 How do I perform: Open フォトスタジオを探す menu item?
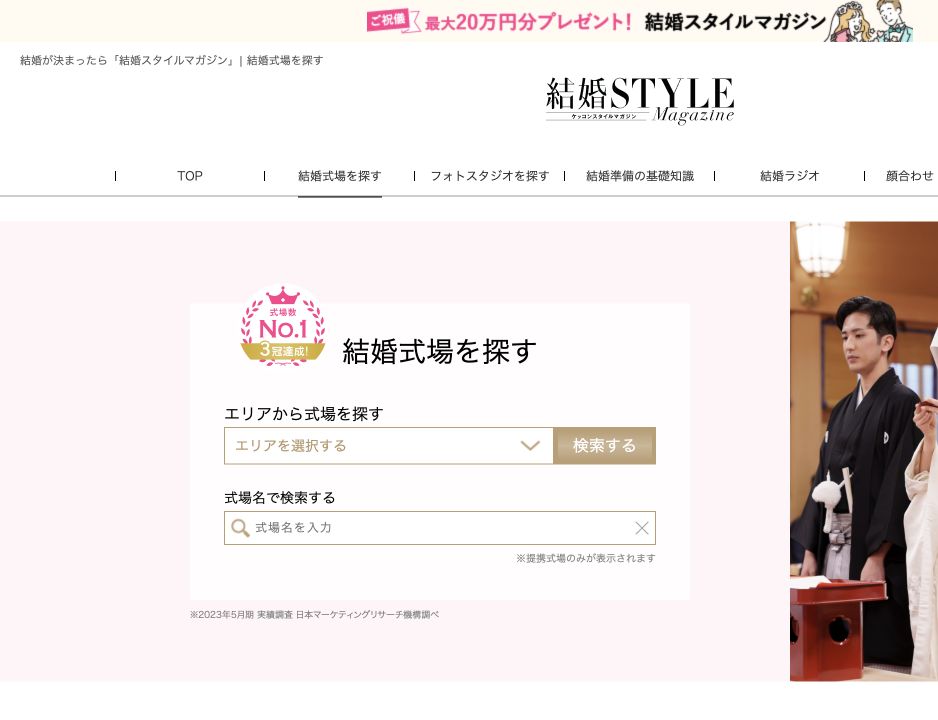[x=490, y=176]
